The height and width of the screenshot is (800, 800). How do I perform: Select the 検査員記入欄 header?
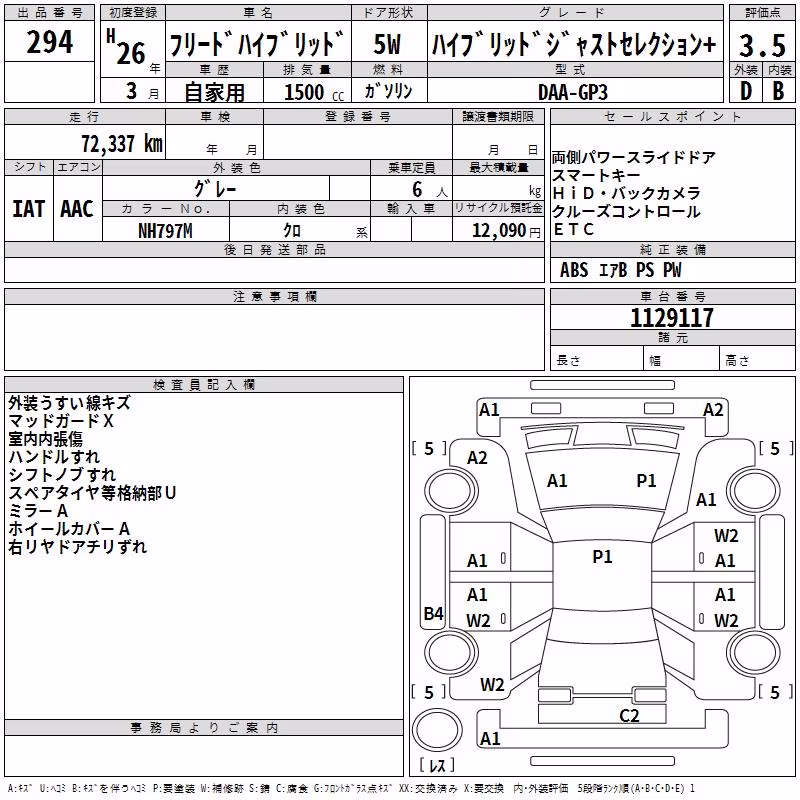point(204,385)
